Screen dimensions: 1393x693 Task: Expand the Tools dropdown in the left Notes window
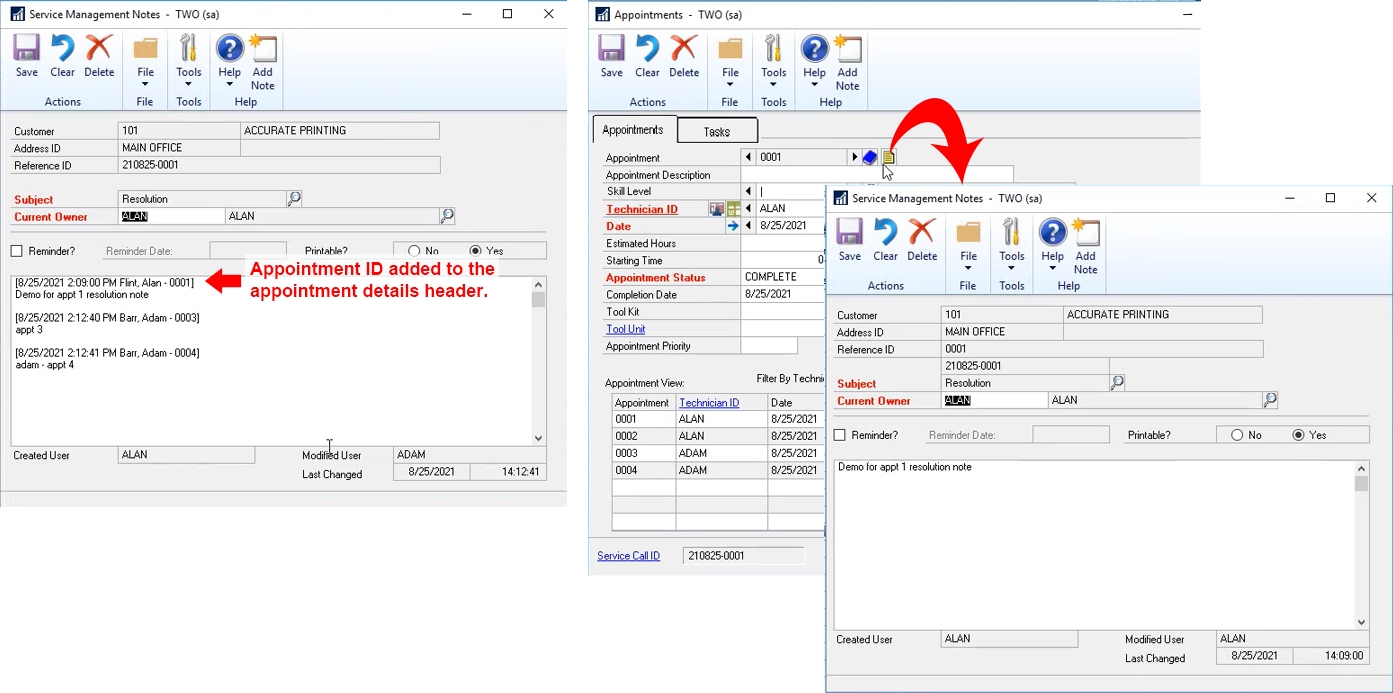pos(188,62)
